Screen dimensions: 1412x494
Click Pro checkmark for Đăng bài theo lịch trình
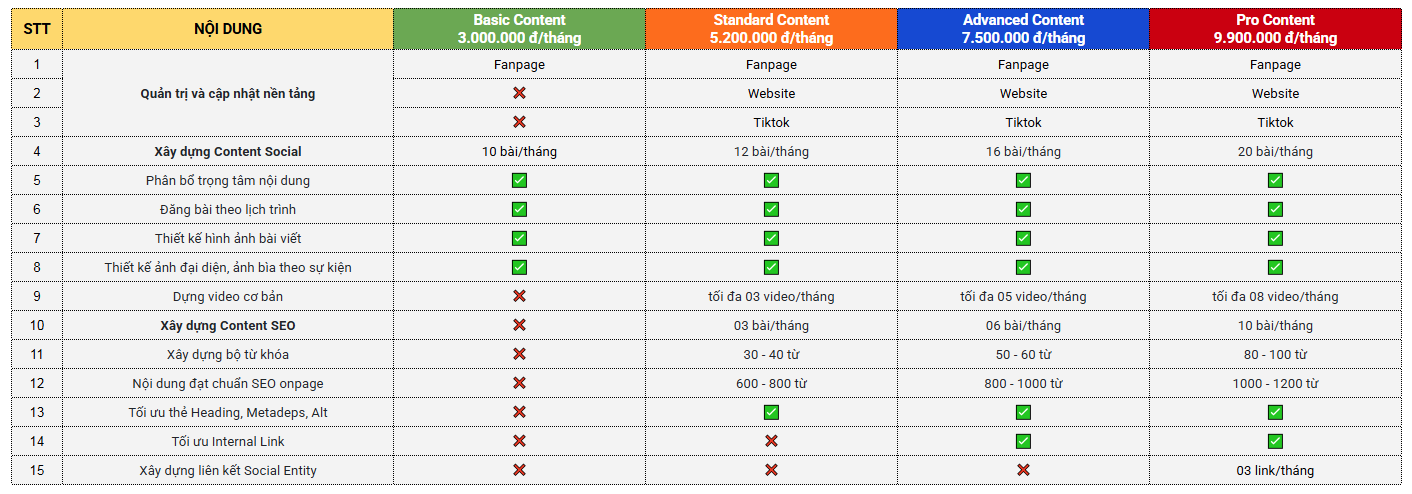(1275, 209)
